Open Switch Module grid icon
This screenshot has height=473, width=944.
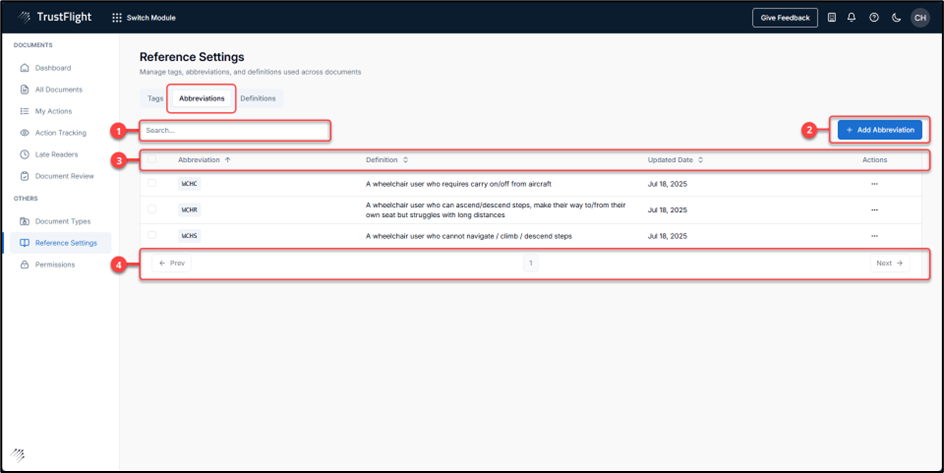pos(117,18)
